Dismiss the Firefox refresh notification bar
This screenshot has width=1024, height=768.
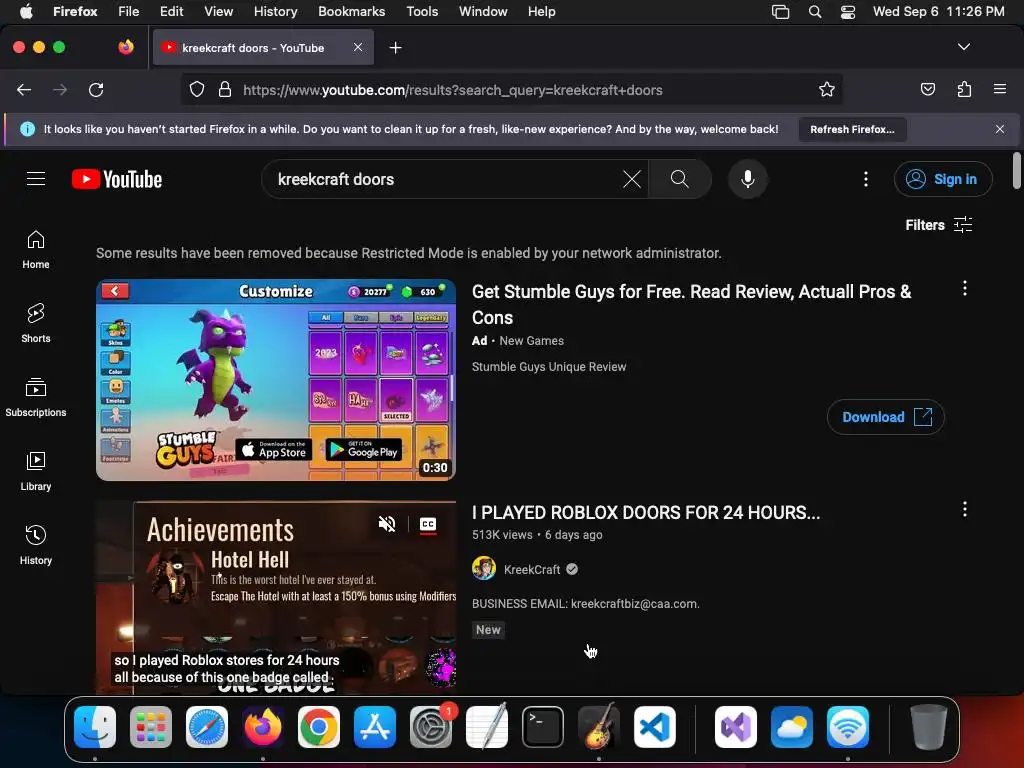(1000, 129)
